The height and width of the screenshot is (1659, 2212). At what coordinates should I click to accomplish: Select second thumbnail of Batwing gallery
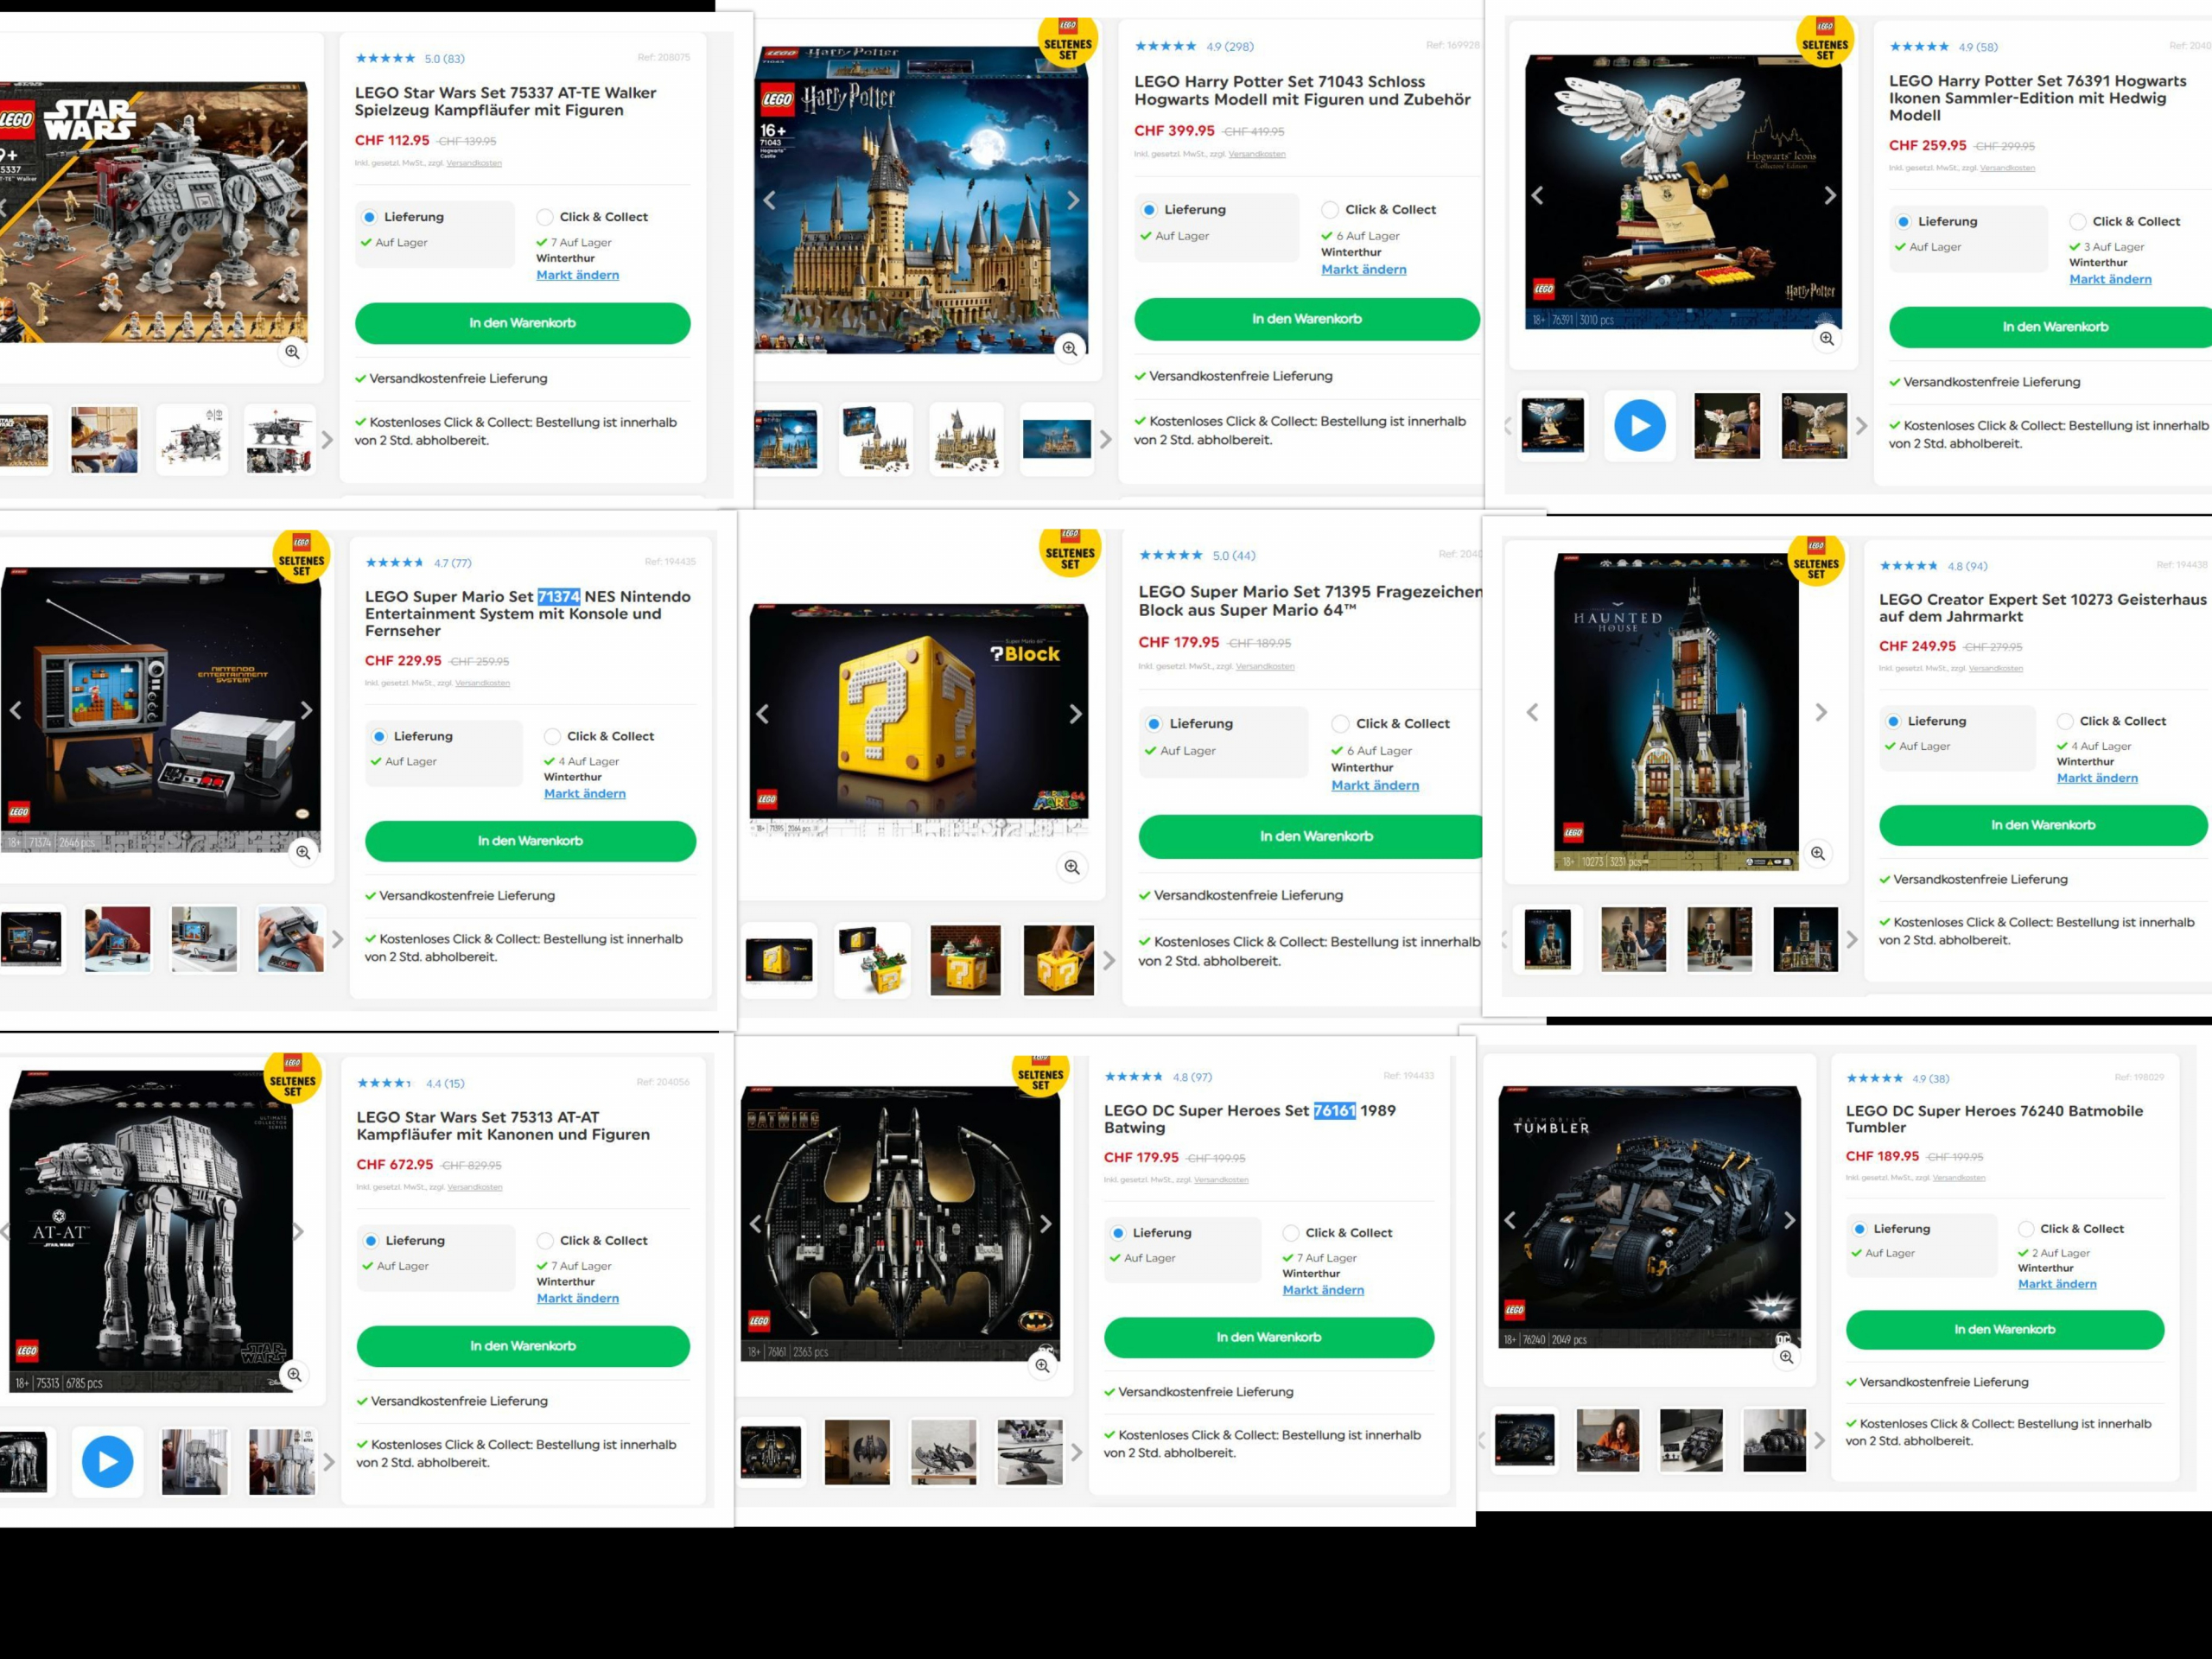tap(857, 1452)
